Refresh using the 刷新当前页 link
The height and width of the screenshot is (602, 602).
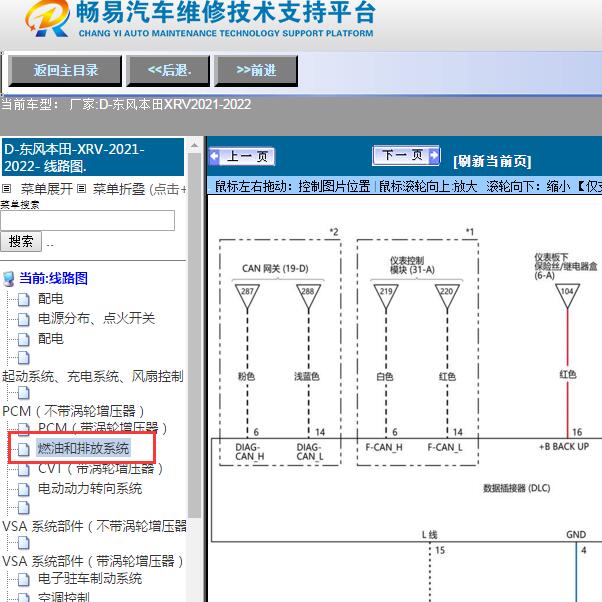tap(492, 161)
